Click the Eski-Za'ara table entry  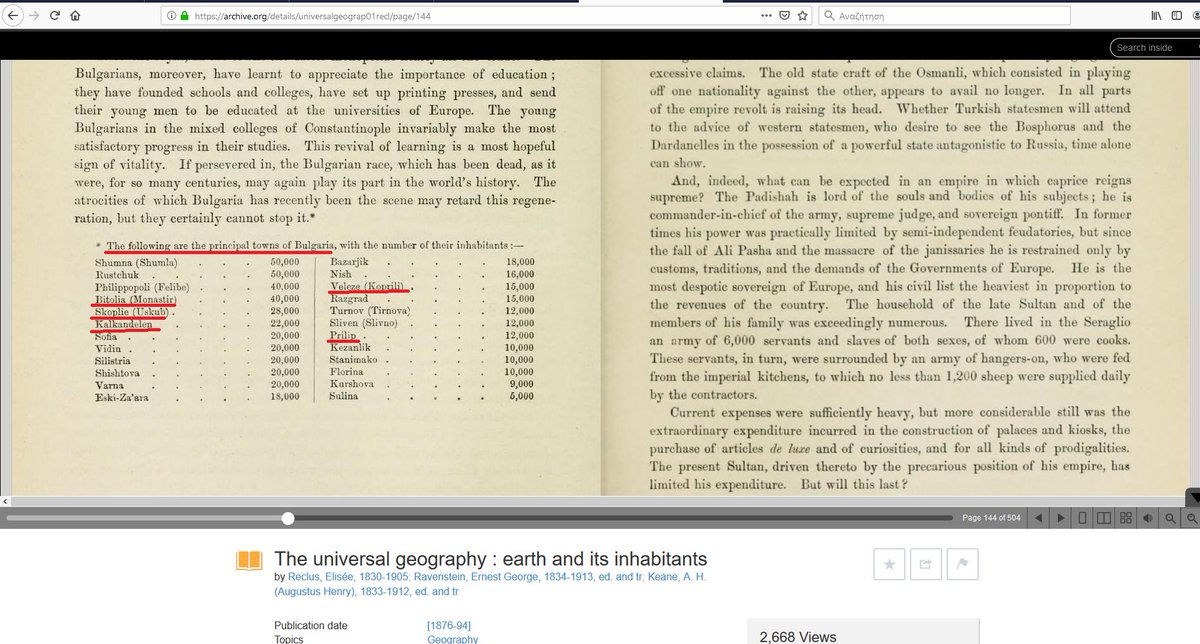click(x=123, y=396)
